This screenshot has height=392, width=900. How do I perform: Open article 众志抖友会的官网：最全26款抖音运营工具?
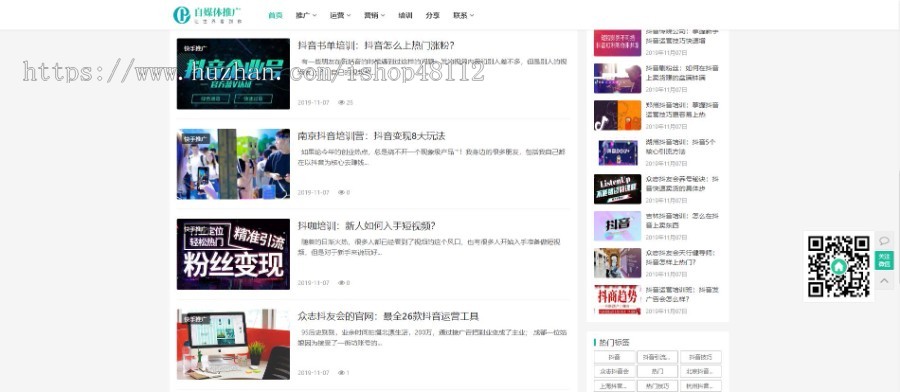388,316
